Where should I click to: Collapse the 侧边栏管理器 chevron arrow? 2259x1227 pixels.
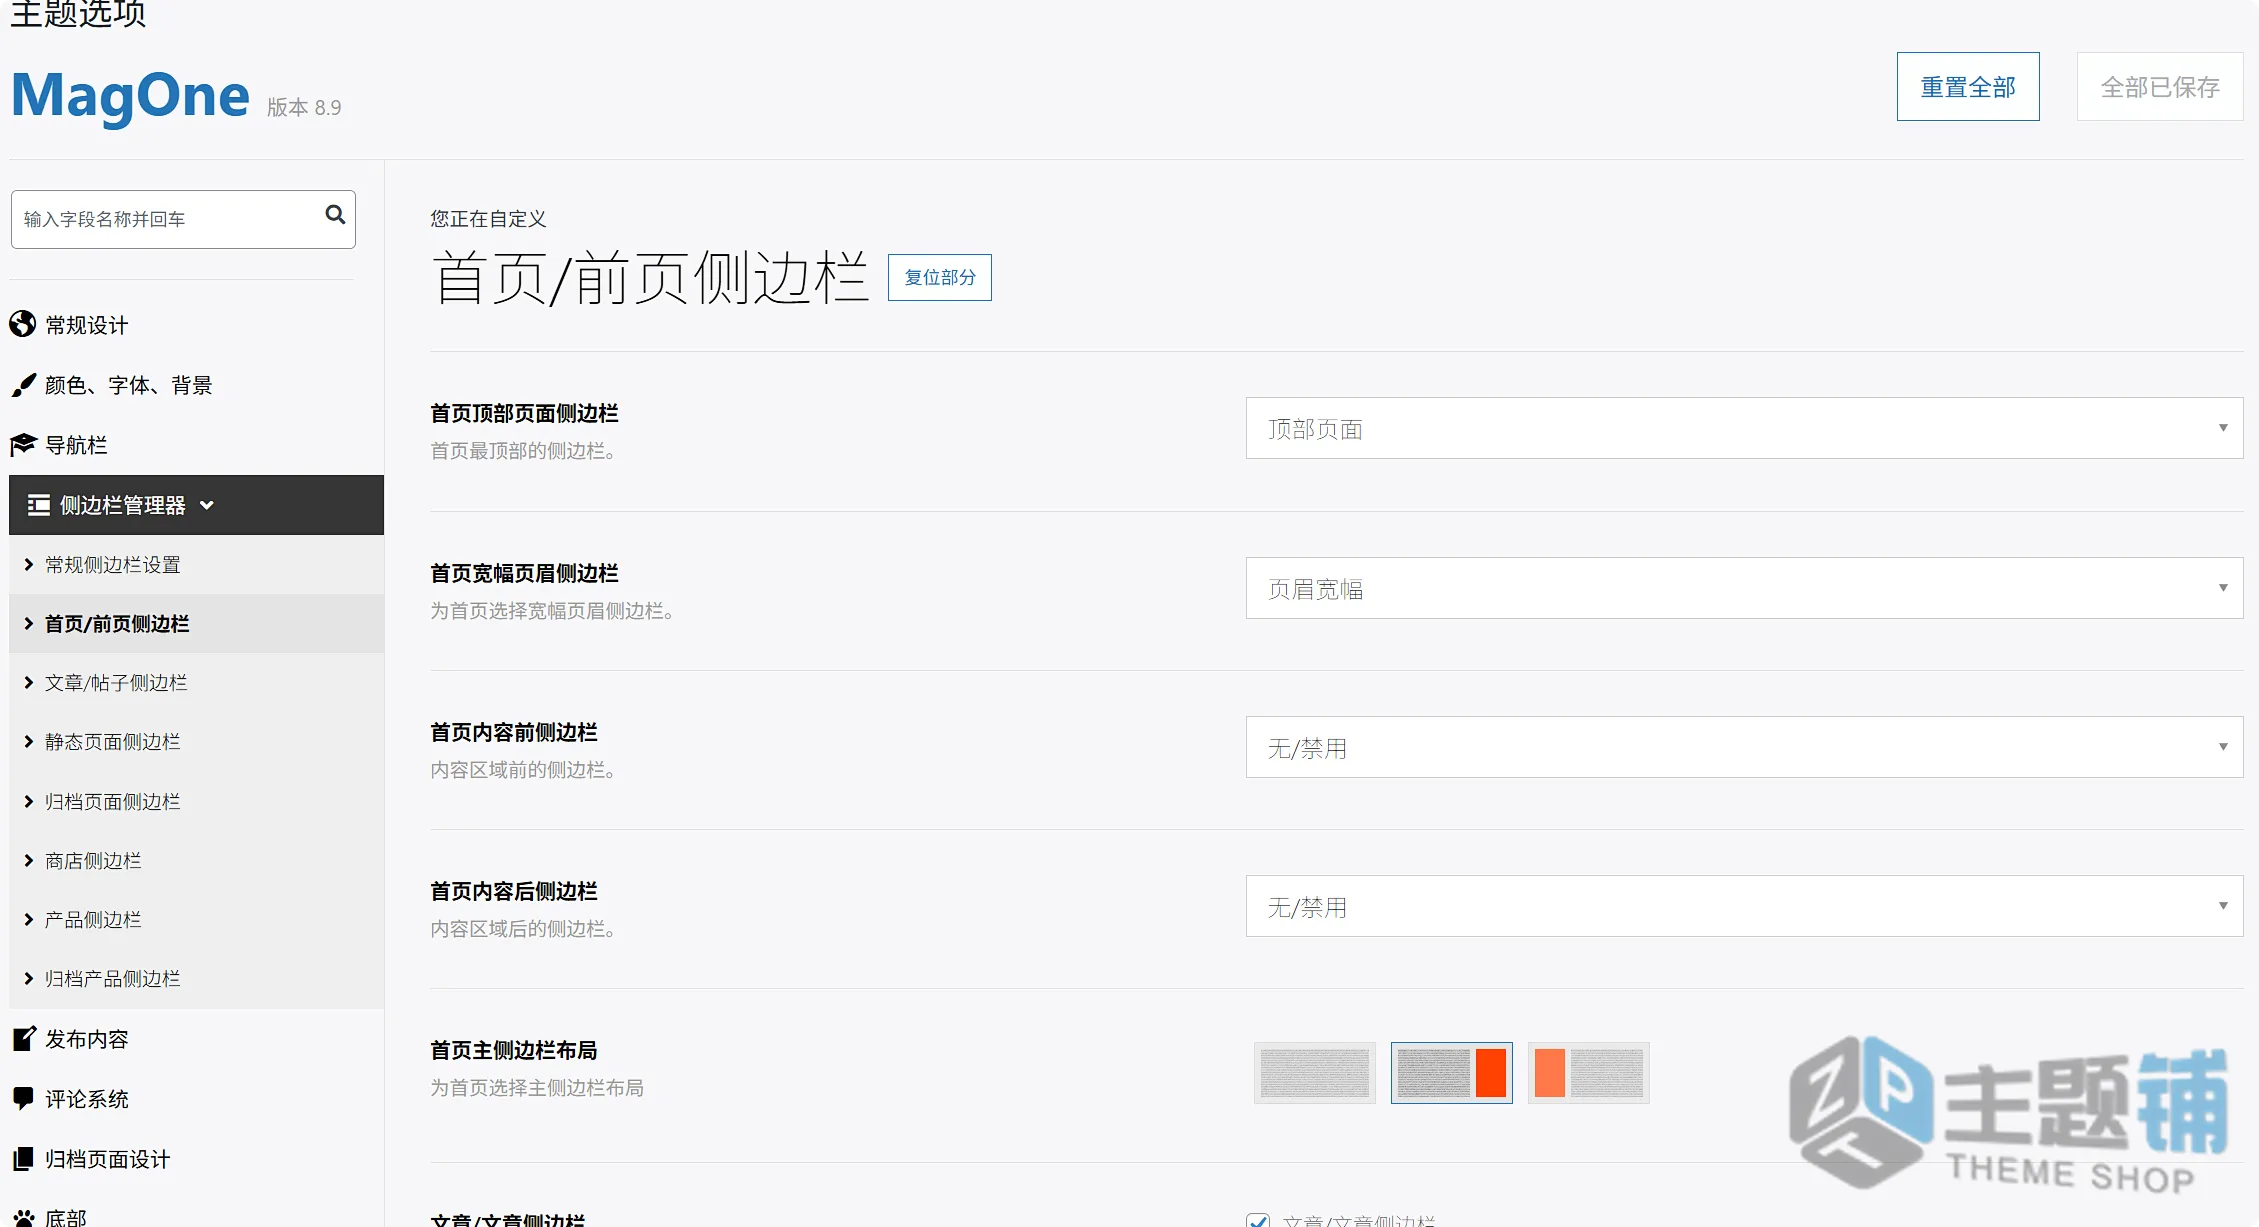pos(207,505)
